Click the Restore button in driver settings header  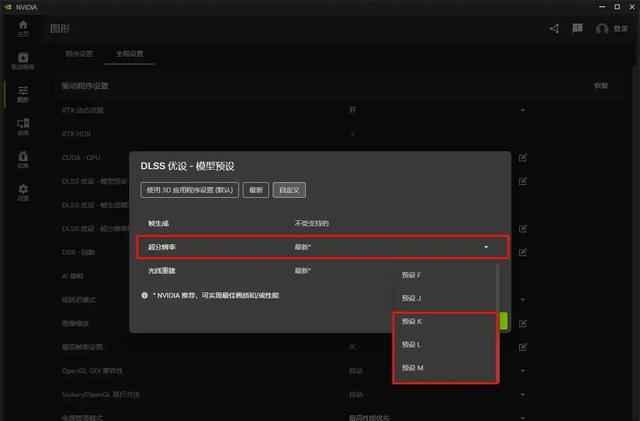(601, 86)
